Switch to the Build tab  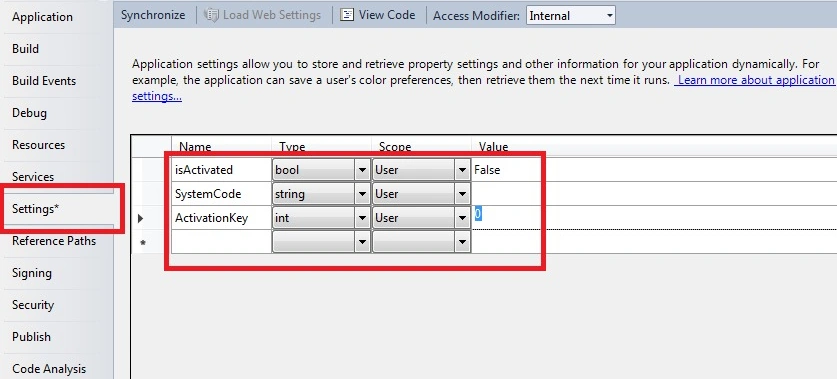tap(26, 49)
